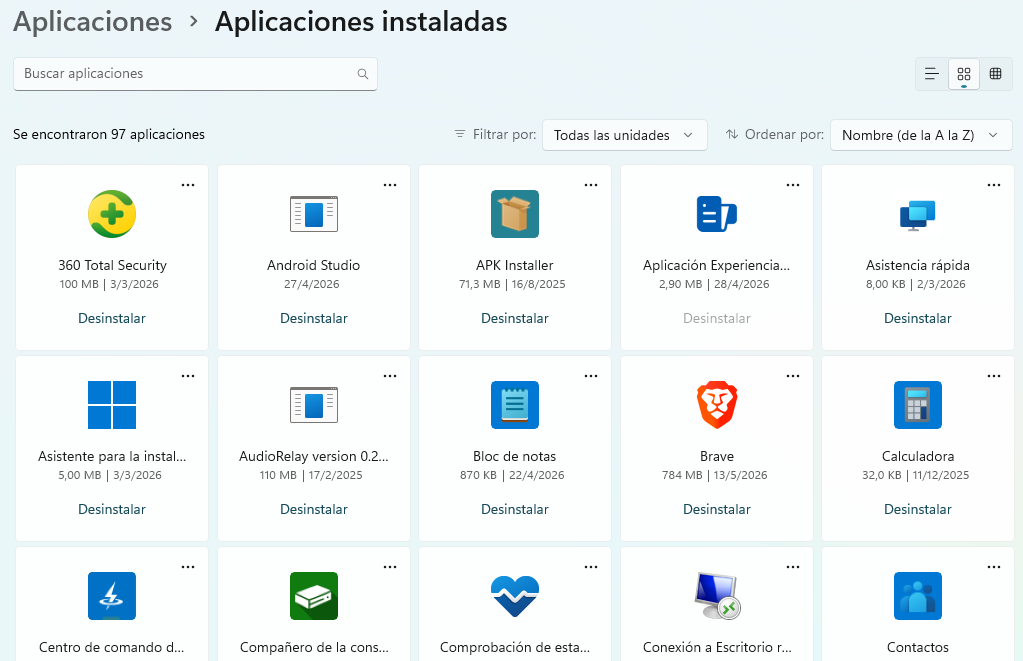Uninstall Bloc de notas
Screen dimensions: 1023x661
(515, 510)
